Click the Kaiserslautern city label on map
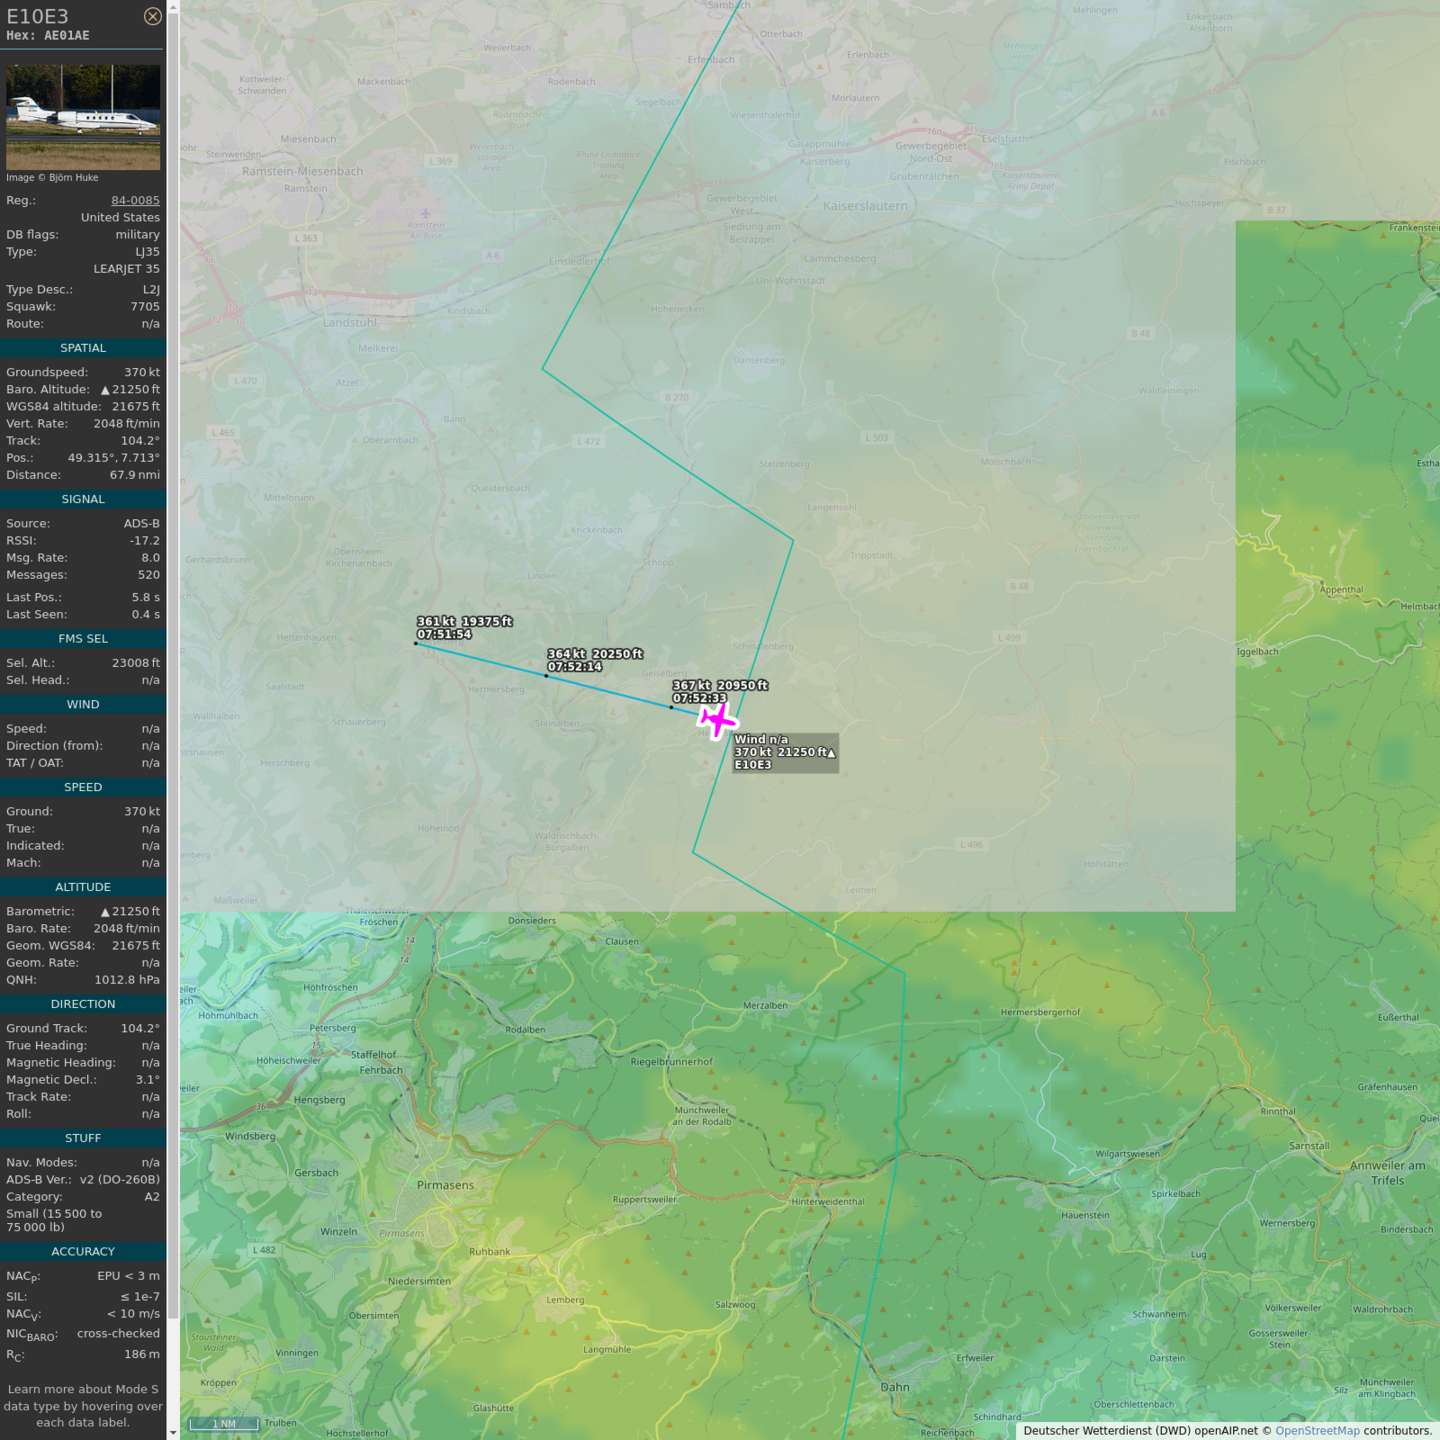 point(865,206)
